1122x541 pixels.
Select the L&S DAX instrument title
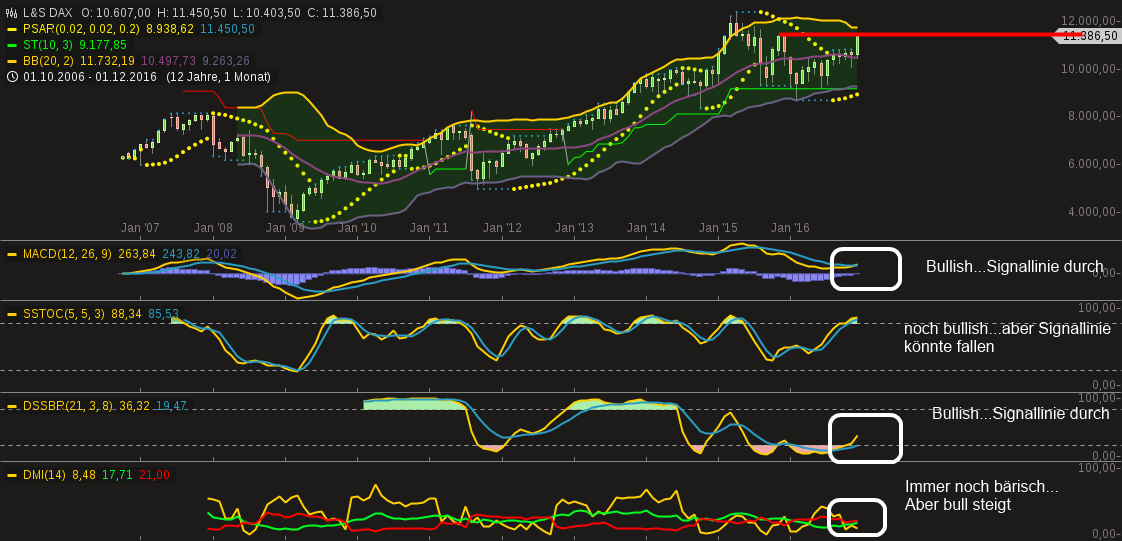tap(47, 13)
